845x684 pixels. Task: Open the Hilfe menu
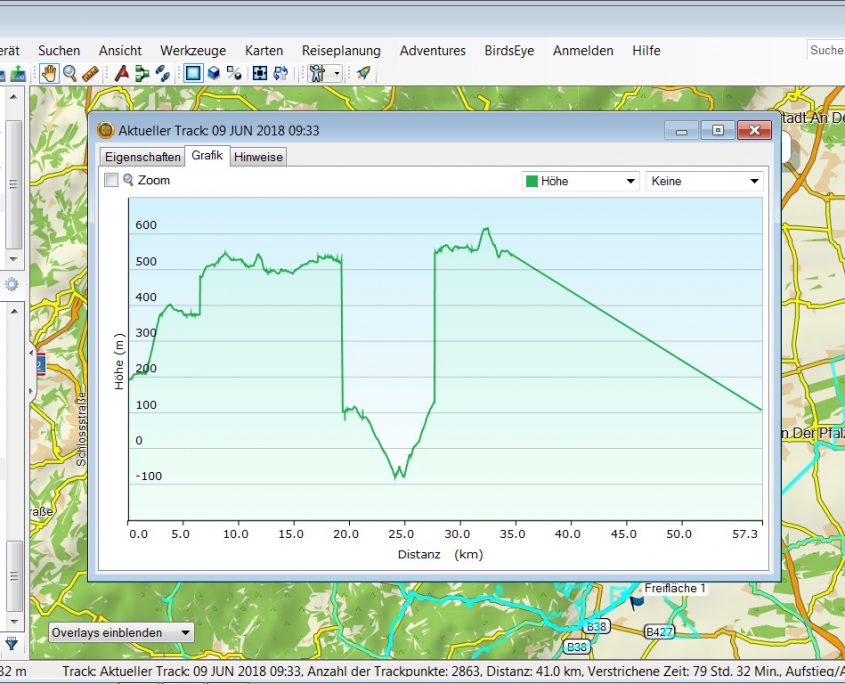[646, 51]
